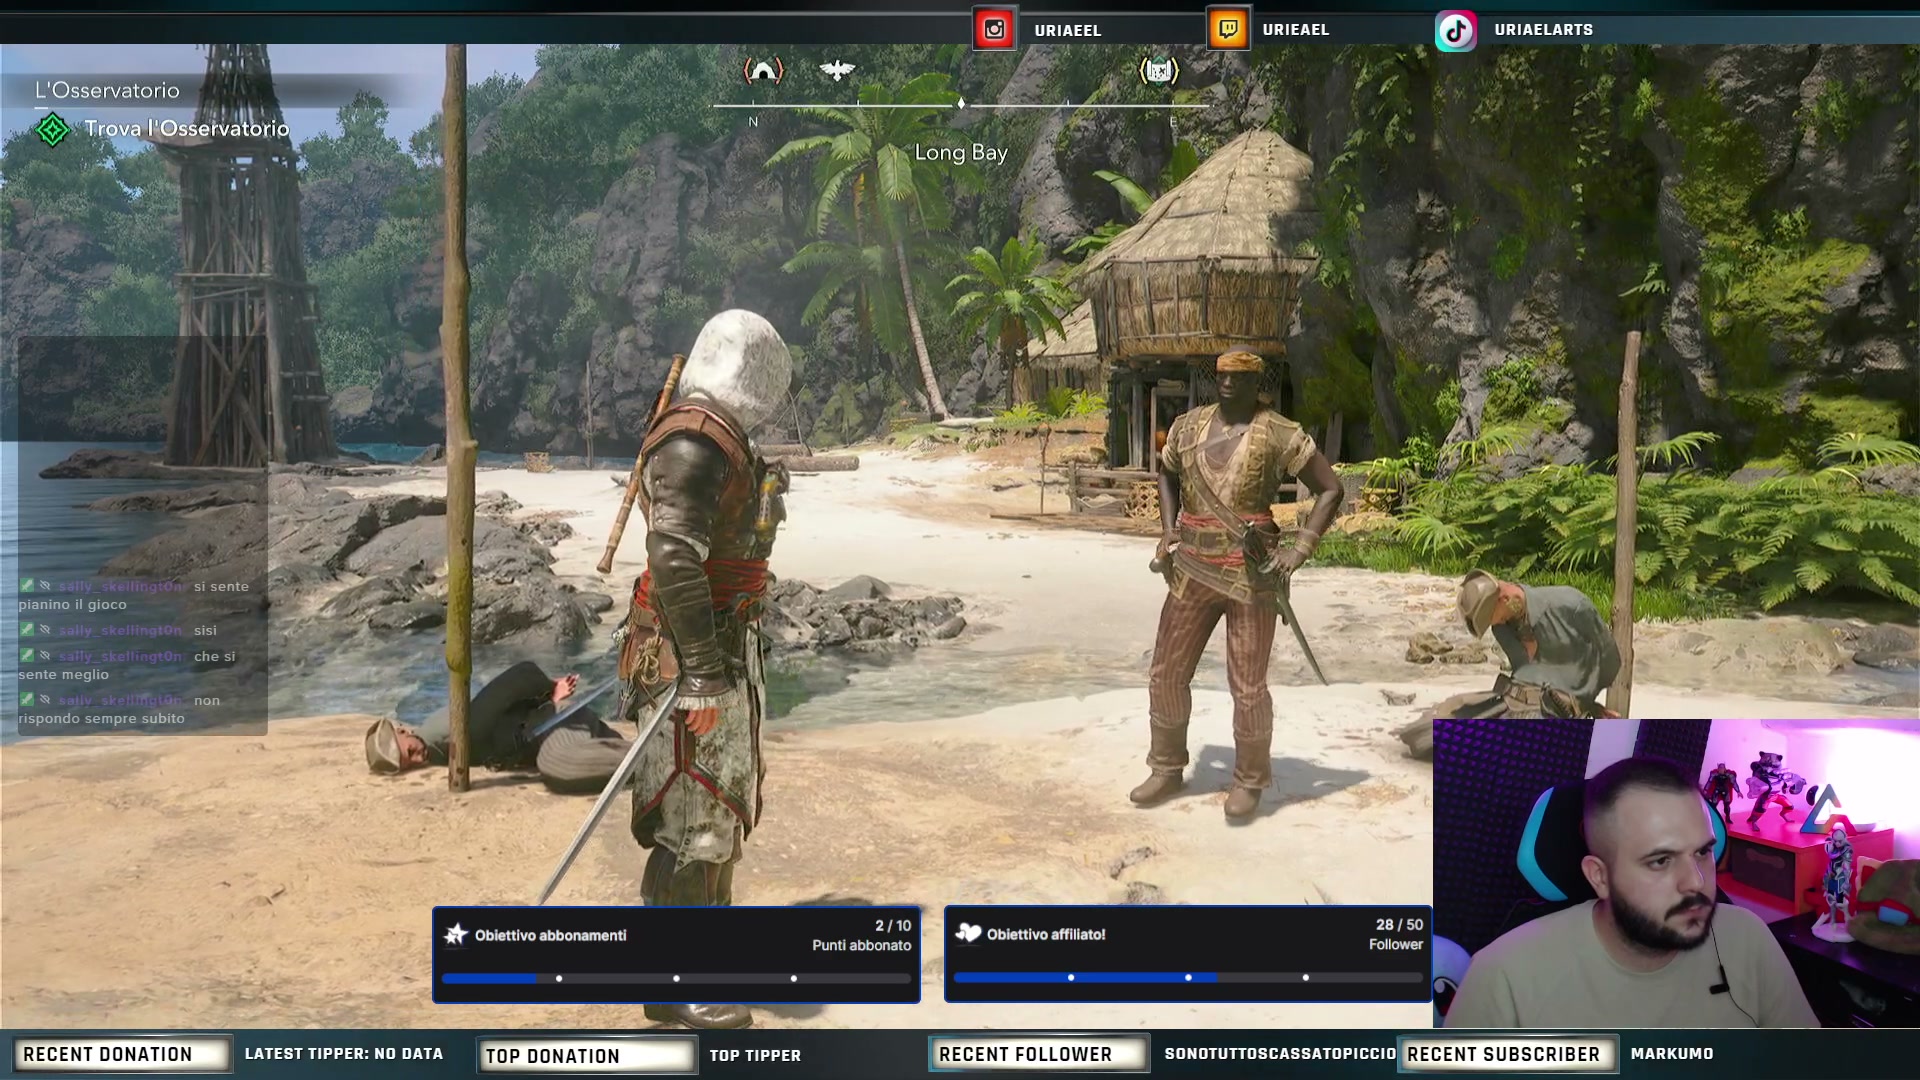Click the RECENT SUBSCRIBER label
This screenshot has height=1080, width=1920.
point(1503,1055)
